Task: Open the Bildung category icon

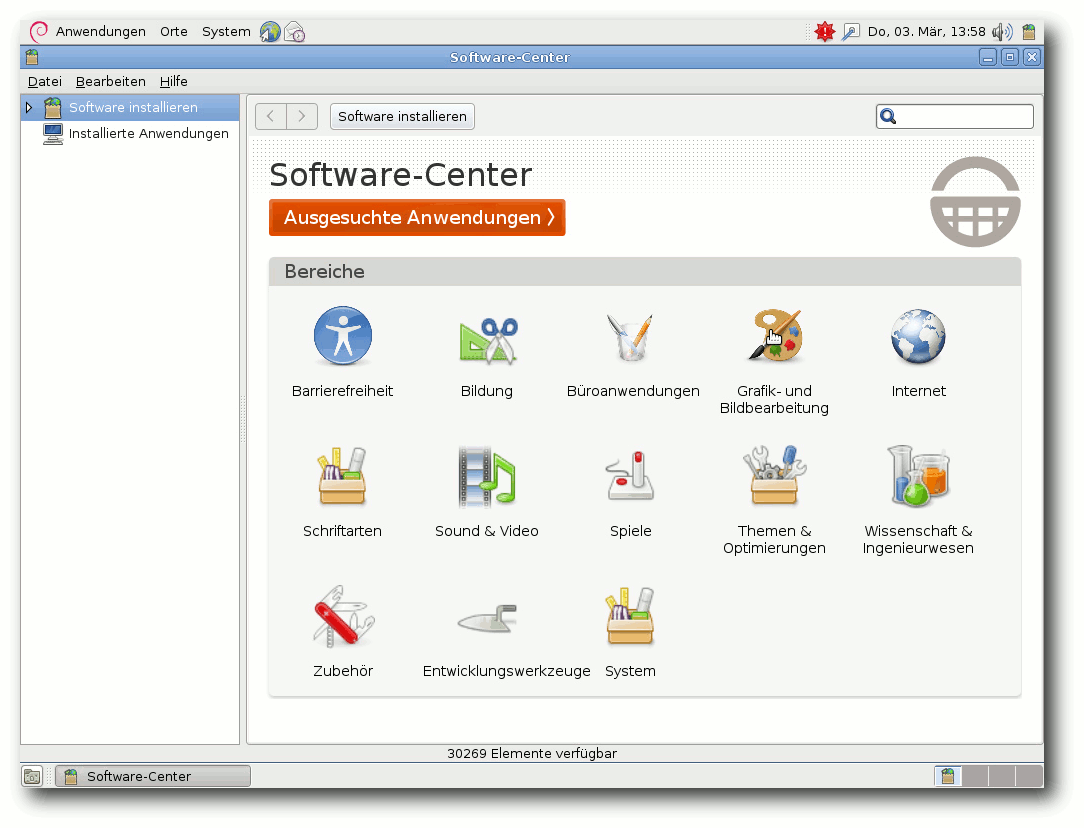Action: pyautogui.click(x=488, y=339)
